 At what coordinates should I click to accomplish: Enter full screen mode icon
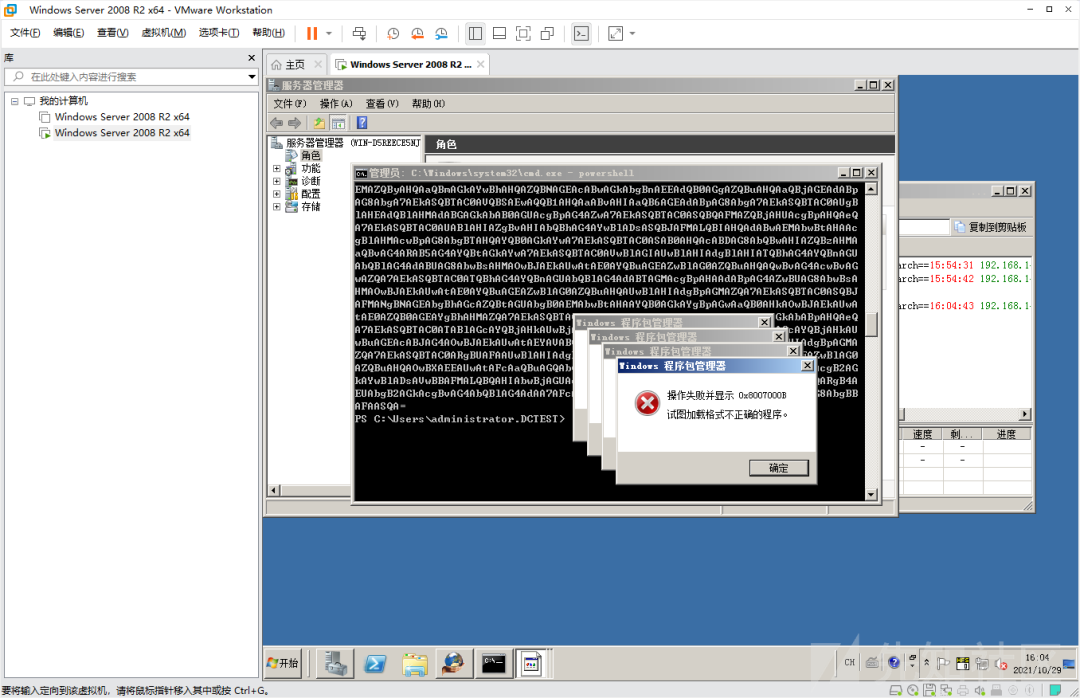pos(523,33)
